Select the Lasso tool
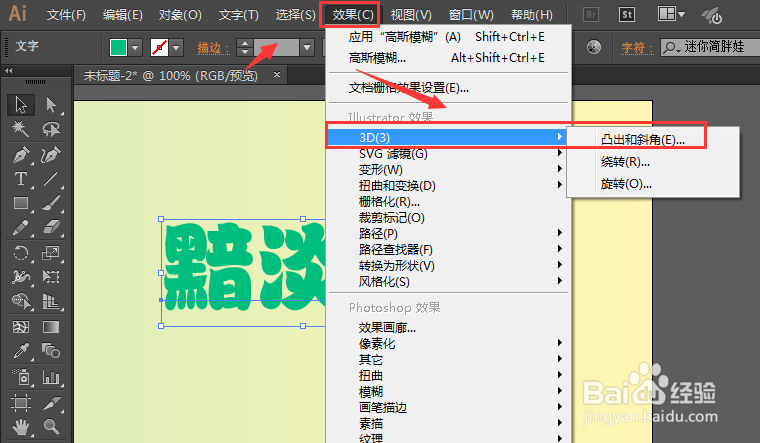This screenshot has height=443, width=760. (51, 129)
